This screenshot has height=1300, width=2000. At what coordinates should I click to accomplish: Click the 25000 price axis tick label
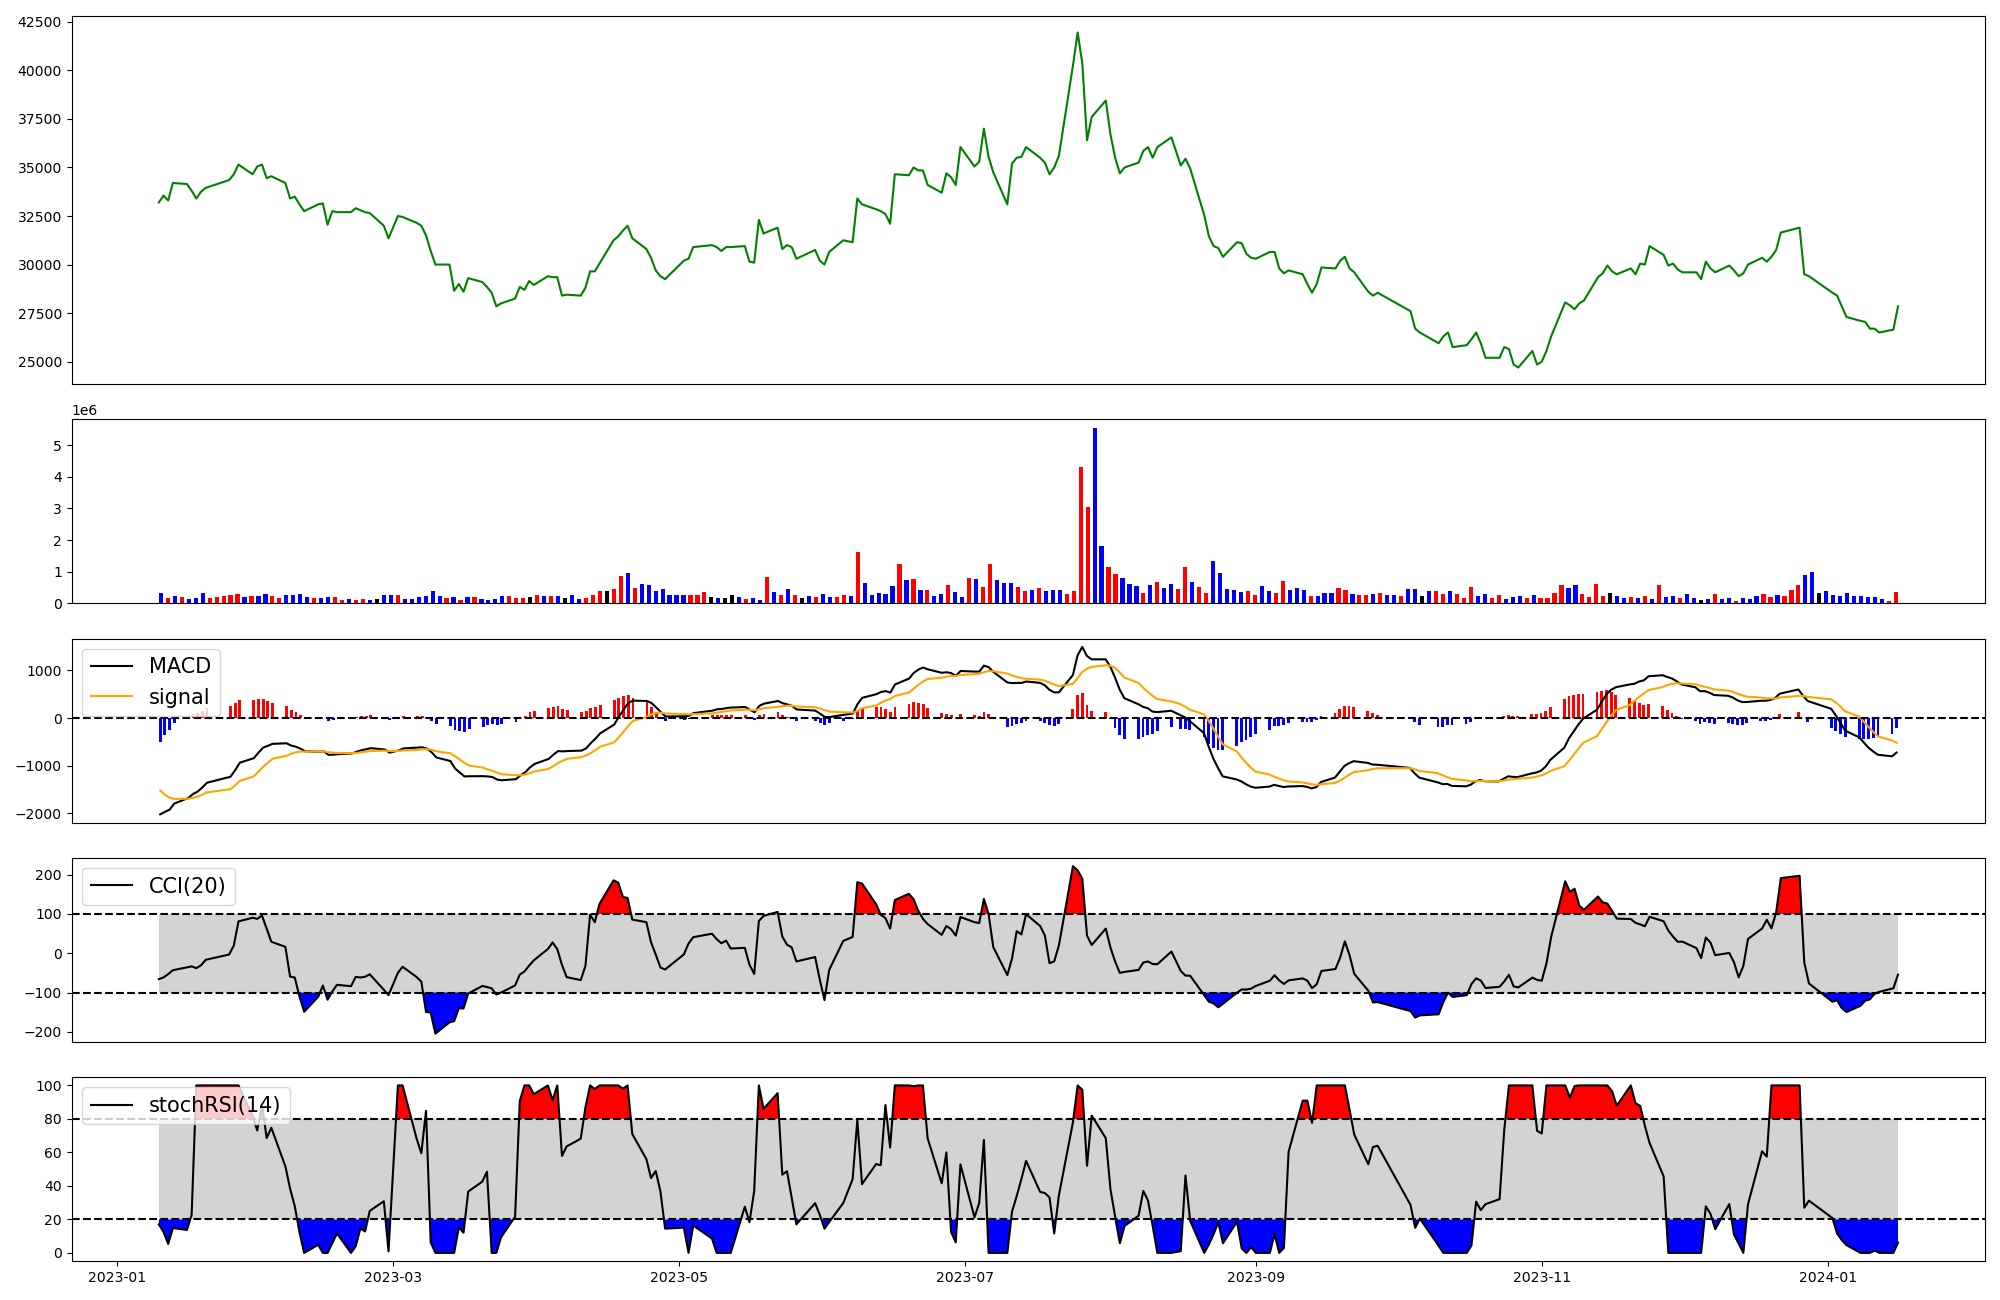[x=40, y=362]
